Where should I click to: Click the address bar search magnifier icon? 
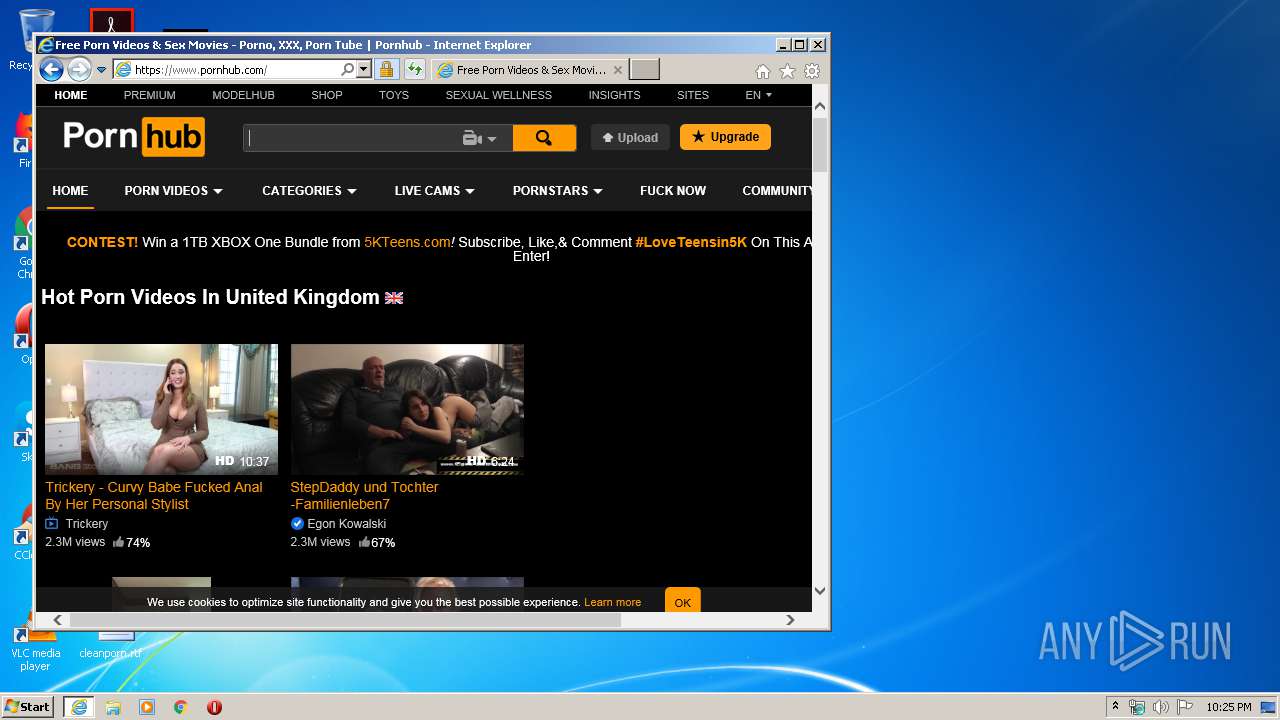click(x=347, y=70)
